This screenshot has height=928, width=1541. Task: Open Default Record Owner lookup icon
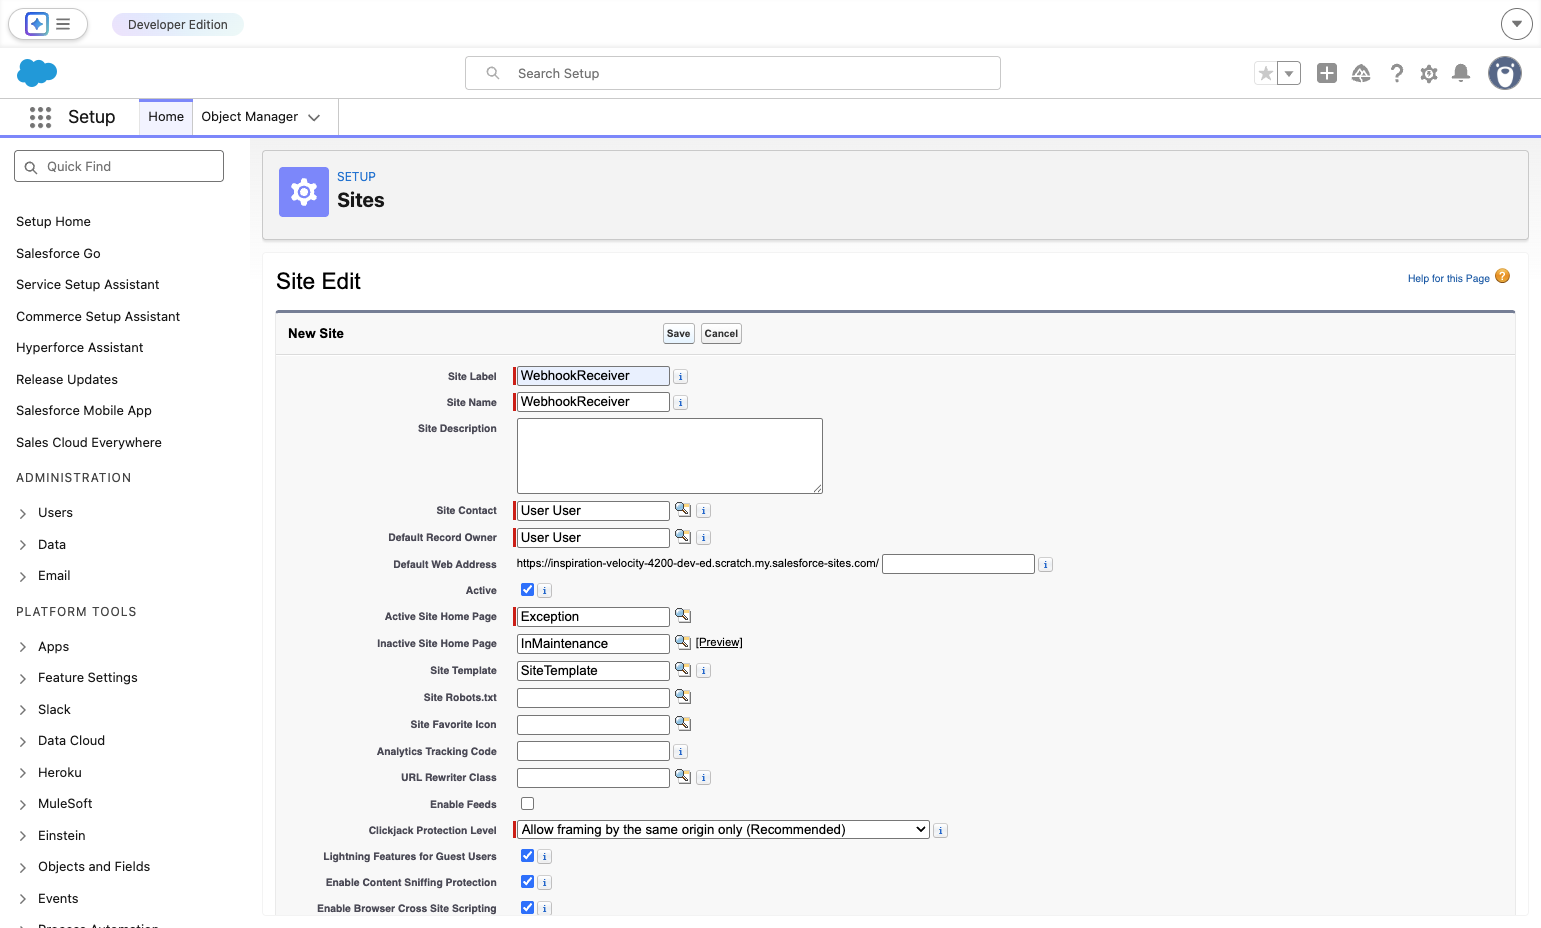coord(683,537)
